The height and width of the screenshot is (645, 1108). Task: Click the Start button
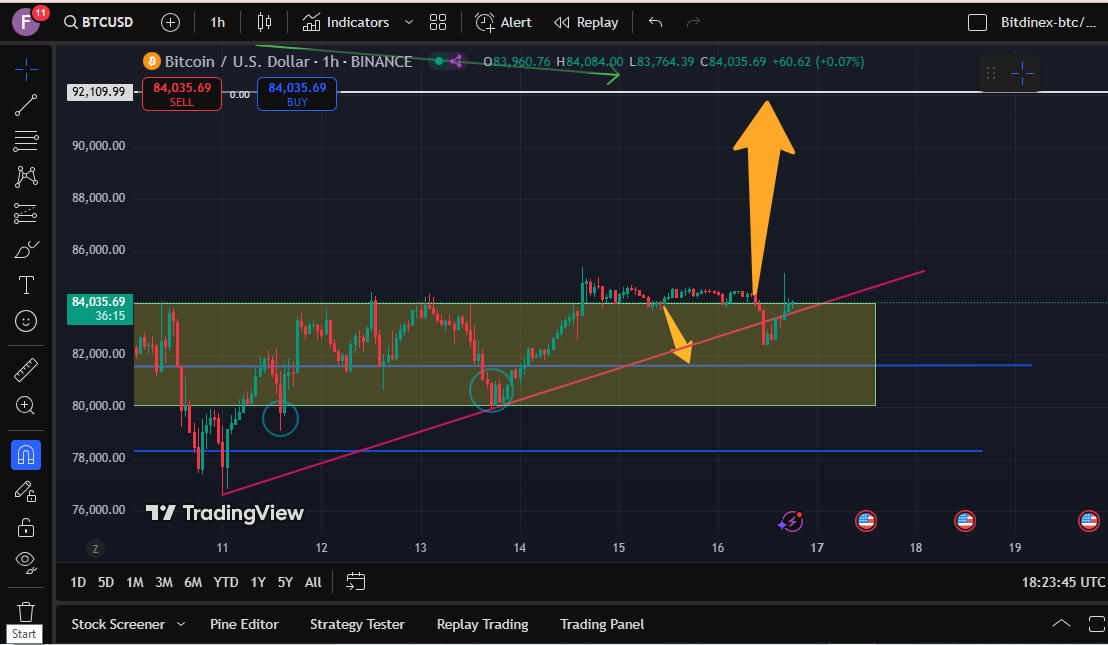pyautogui.click(x=23, y=634)
